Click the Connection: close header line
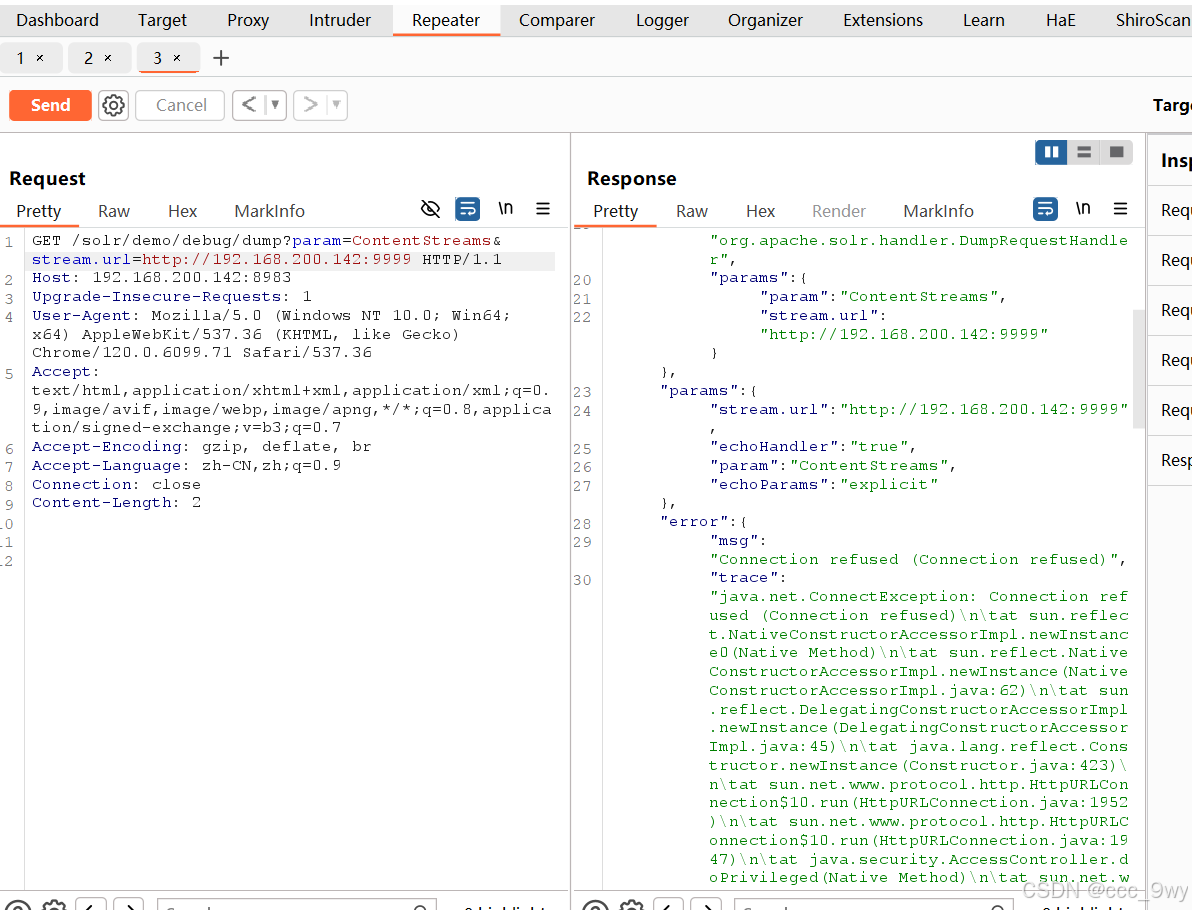 point(116,484)
